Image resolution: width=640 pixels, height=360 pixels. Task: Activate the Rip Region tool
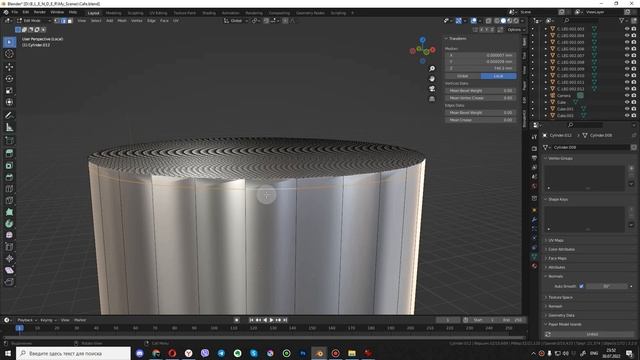pyautogui.click(x=9, y=282)
